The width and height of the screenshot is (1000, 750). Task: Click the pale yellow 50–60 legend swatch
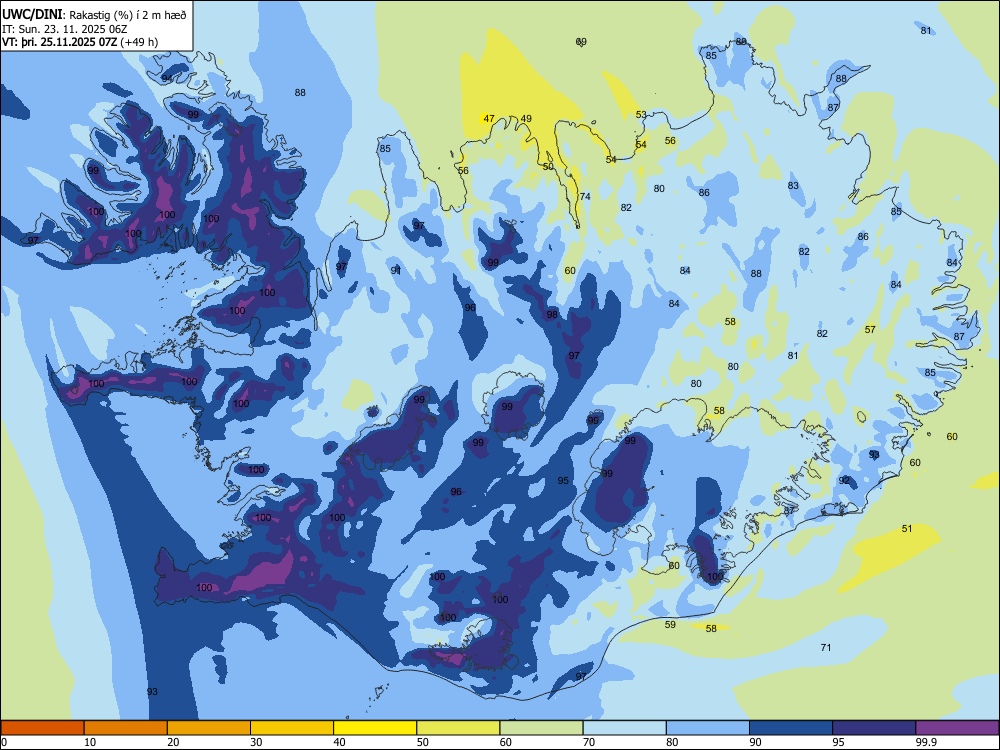click(458, 728)
